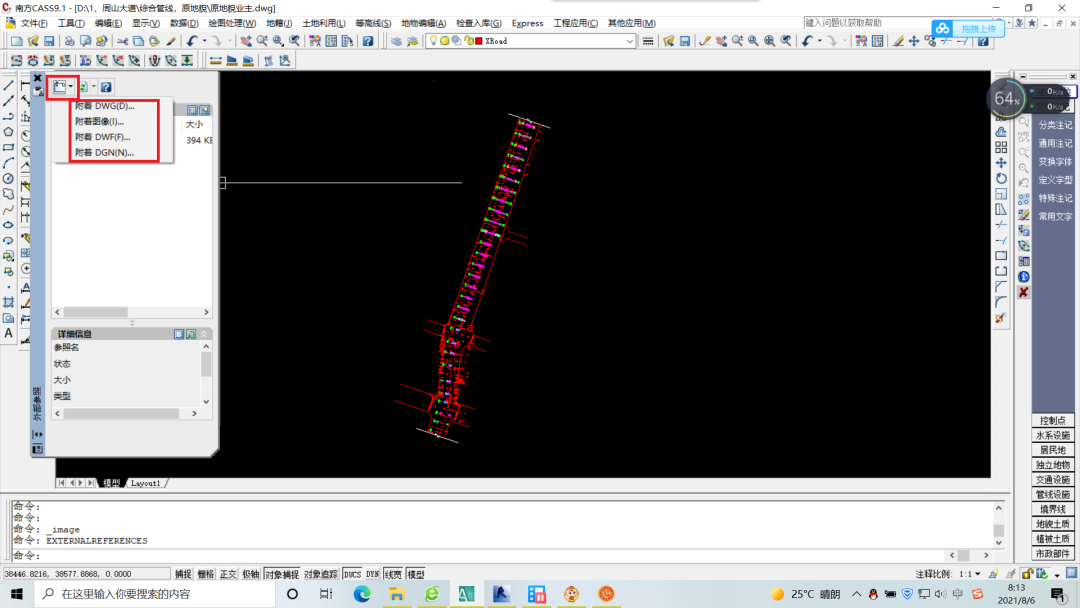Click the Save floppy disk icon
Viewport: 1080px width, 608px height.
point(48,41)
